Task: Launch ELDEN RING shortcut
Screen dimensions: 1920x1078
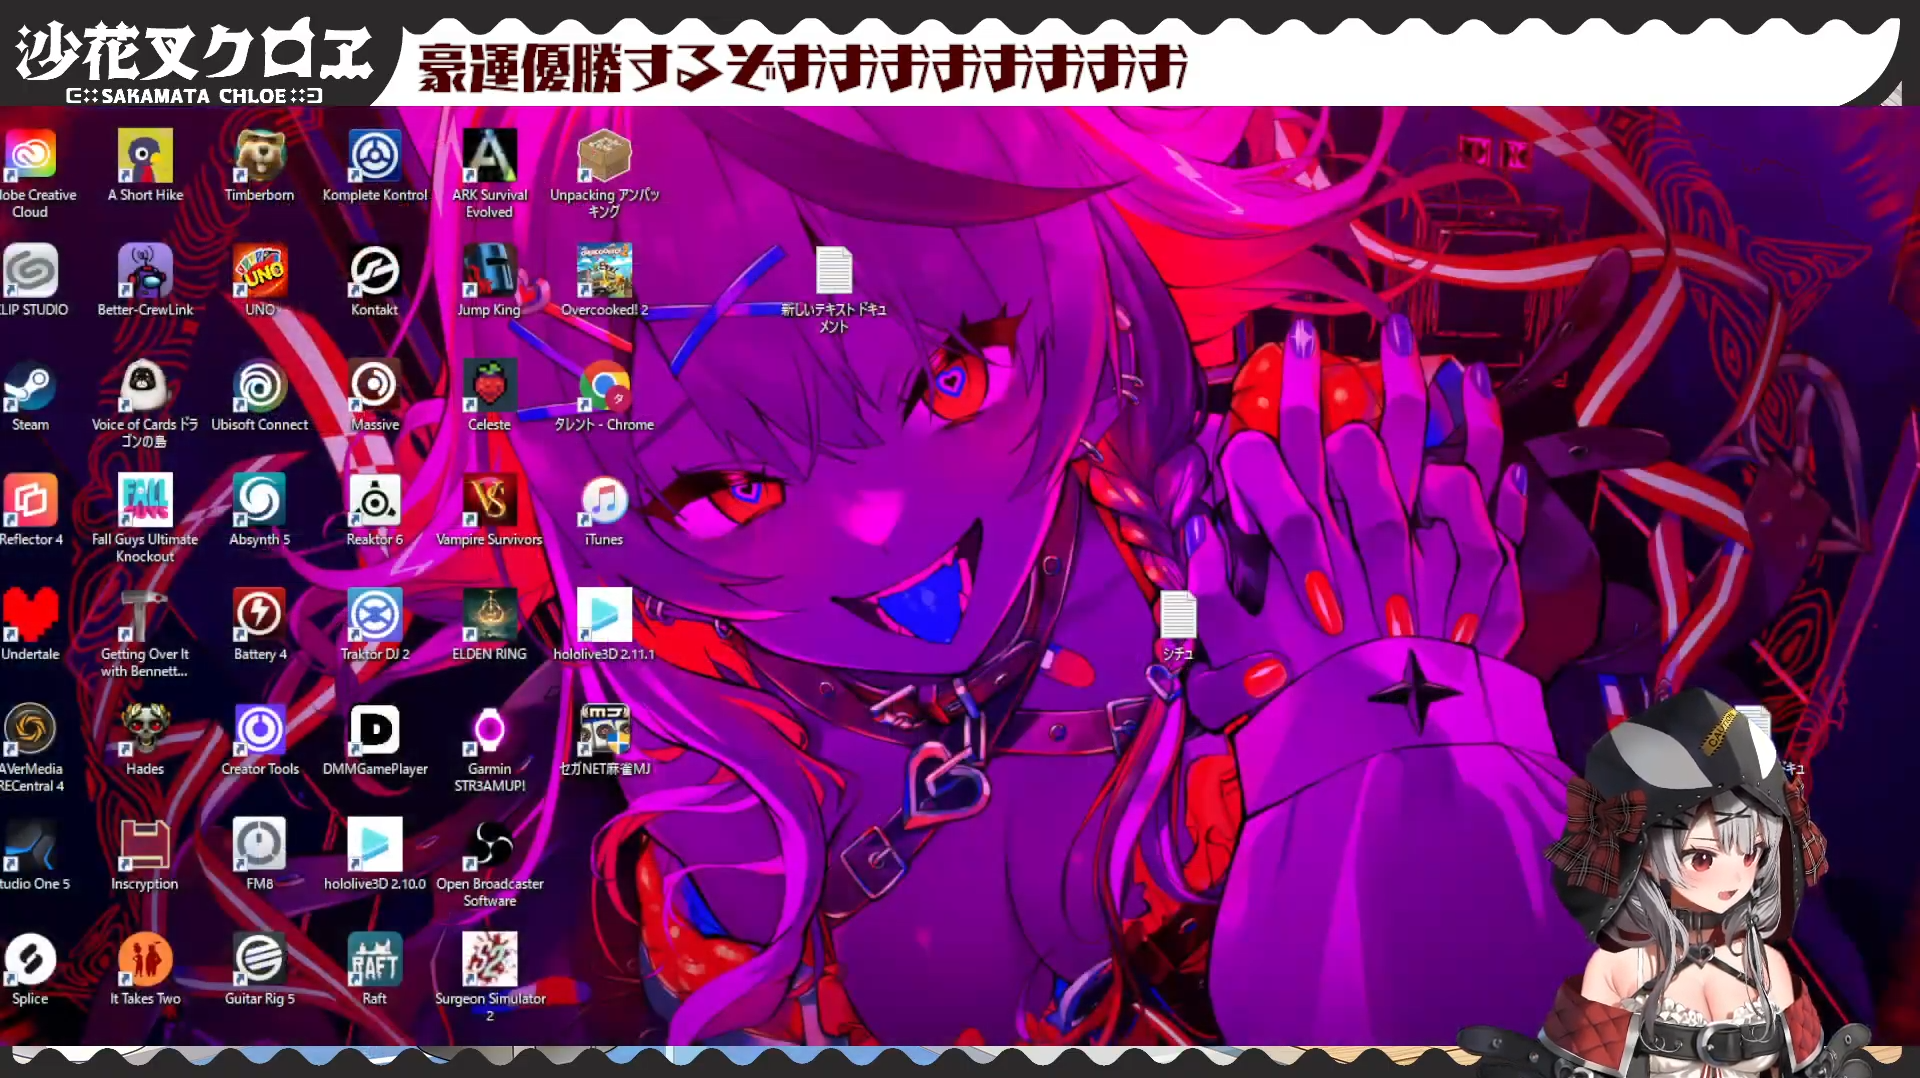Action: coord(490,615)
